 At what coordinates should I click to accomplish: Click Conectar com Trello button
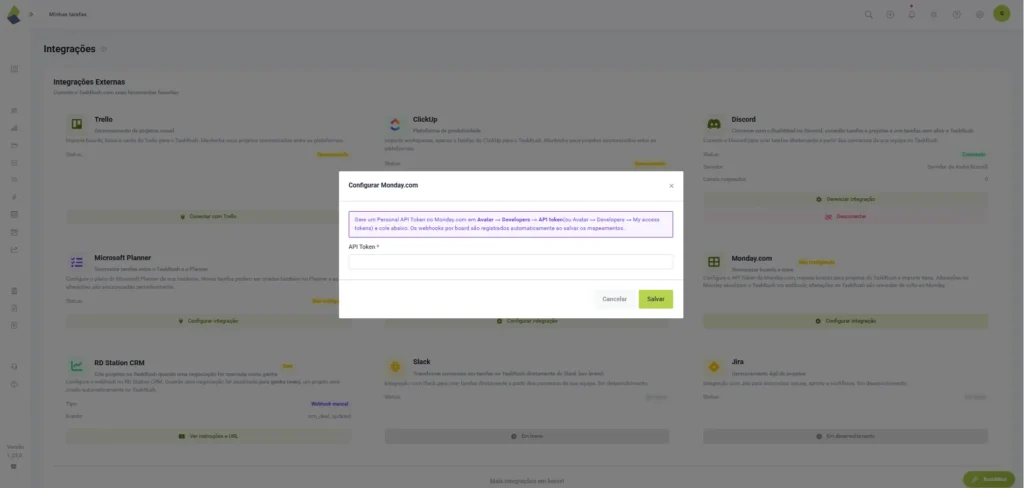click(x=208, y=216)
